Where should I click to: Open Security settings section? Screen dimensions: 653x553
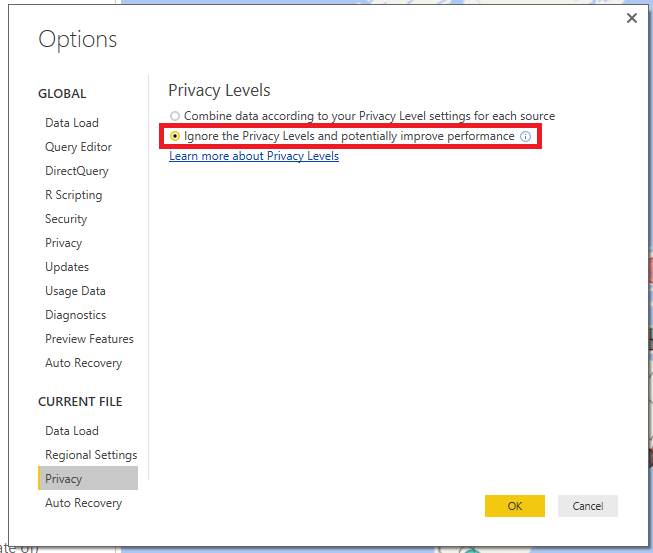click(x=66, y=219)
